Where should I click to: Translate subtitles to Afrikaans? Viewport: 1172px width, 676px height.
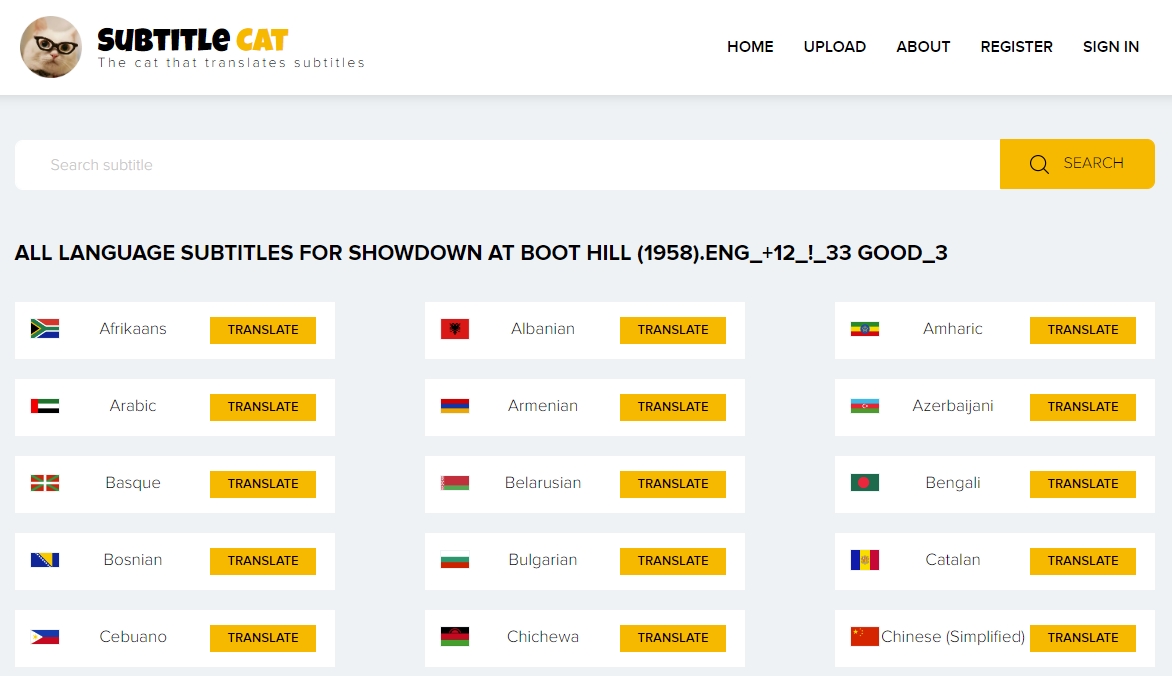(263, 331)
